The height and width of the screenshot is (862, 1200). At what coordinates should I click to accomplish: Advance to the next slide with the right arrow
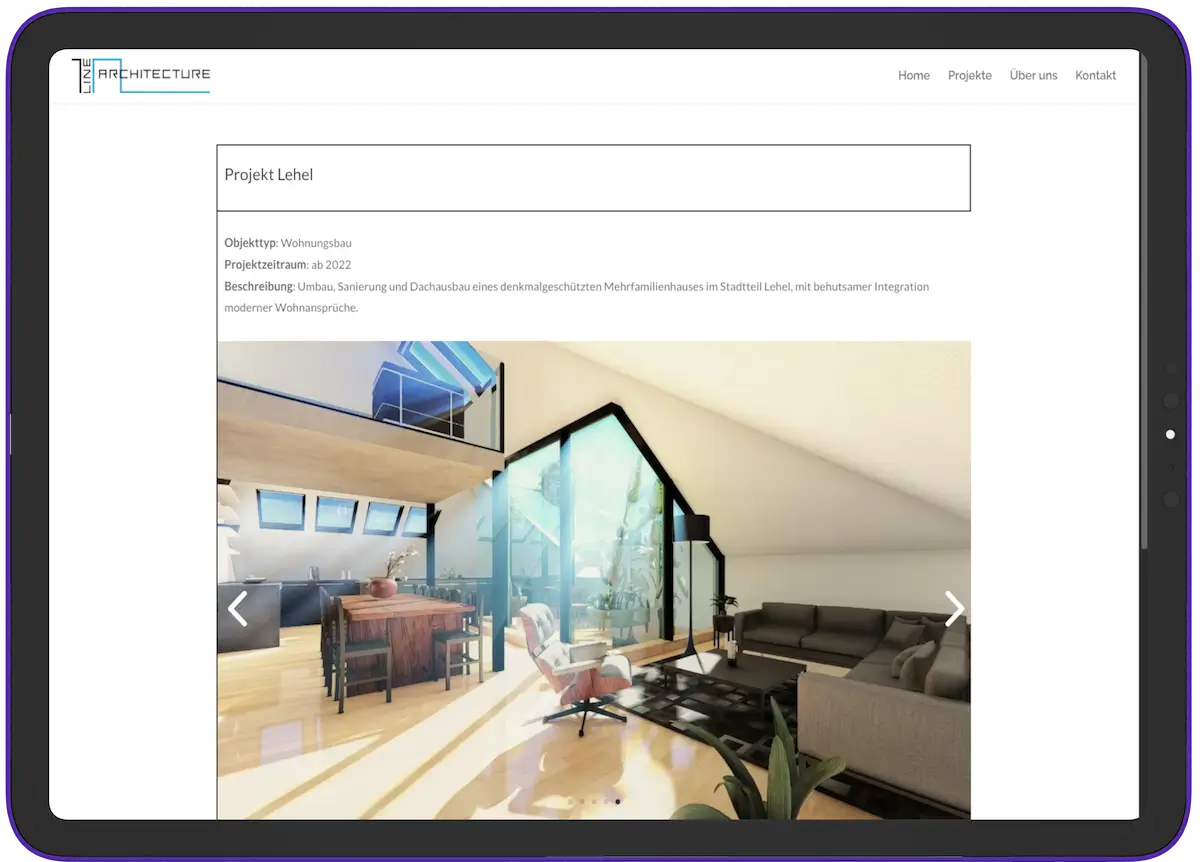pos(955,608)
